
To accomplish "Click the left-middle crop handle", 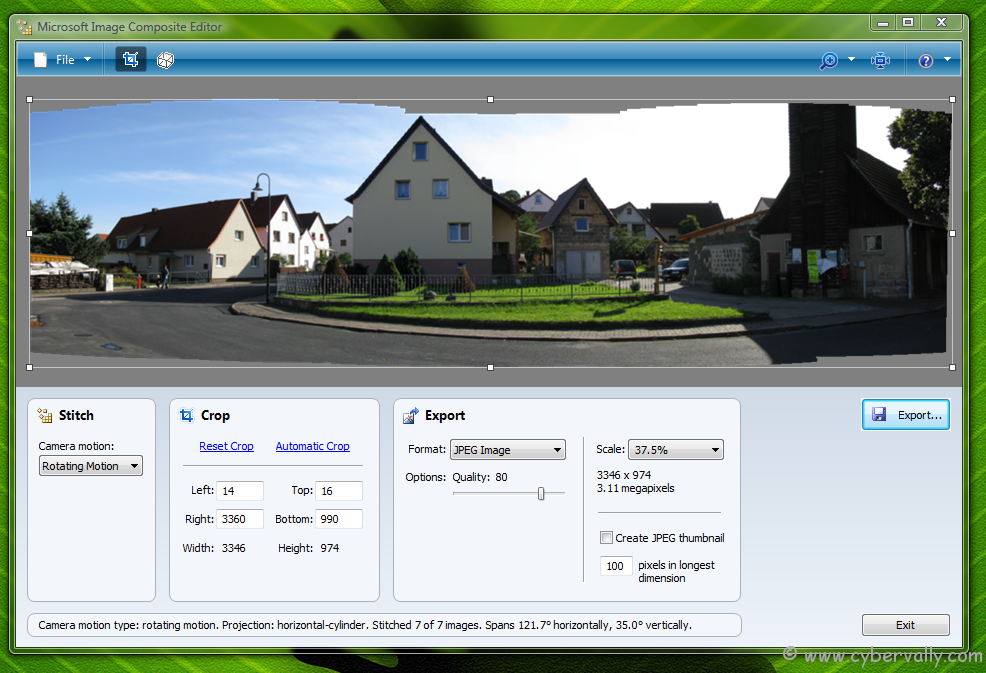I will point(30,233).
